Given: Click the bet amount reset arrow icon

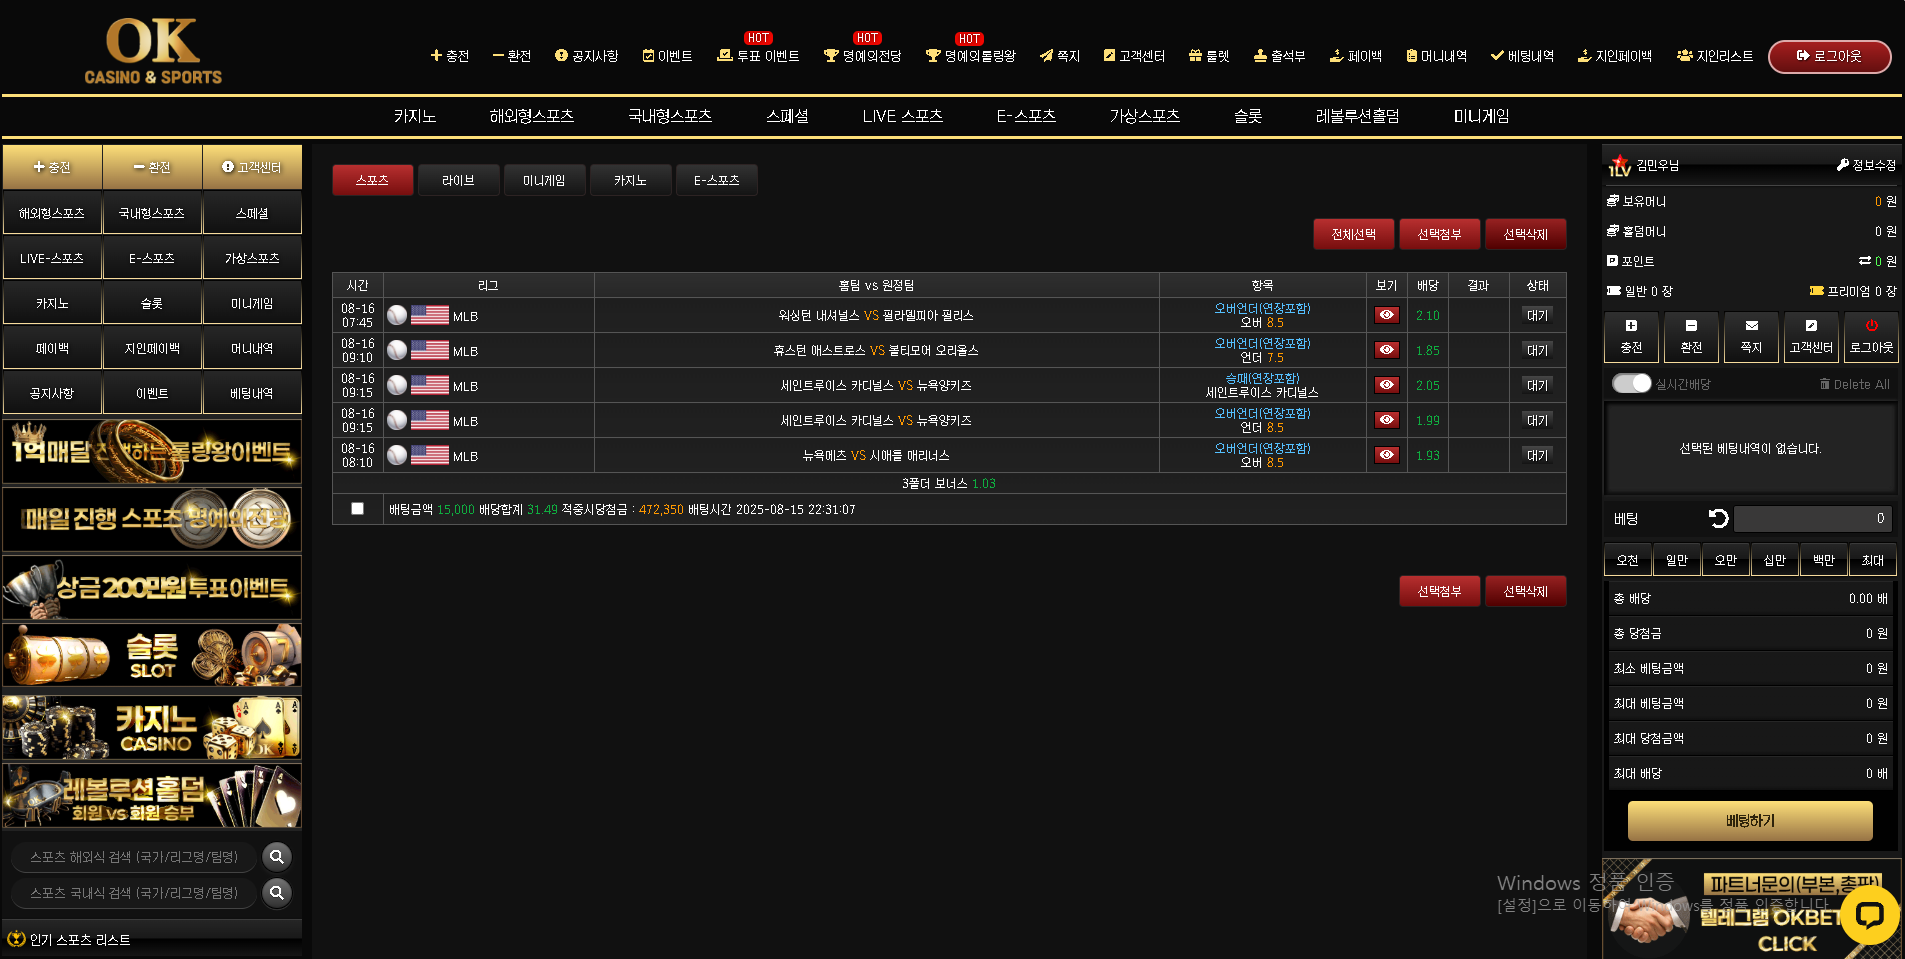Looking at the screenshot, I should tap(1718, 518).
